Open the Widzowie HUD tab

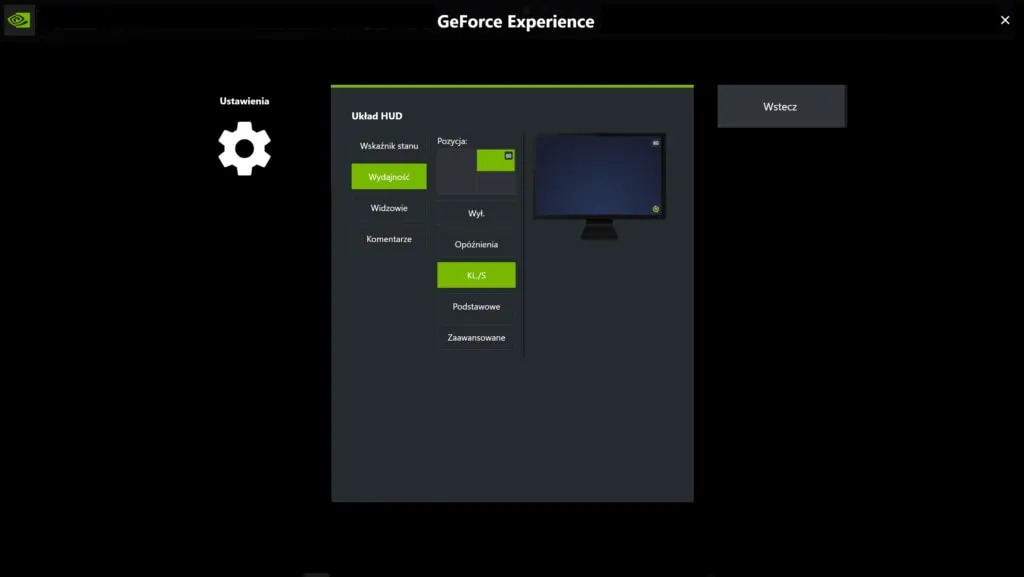[389, 208]
